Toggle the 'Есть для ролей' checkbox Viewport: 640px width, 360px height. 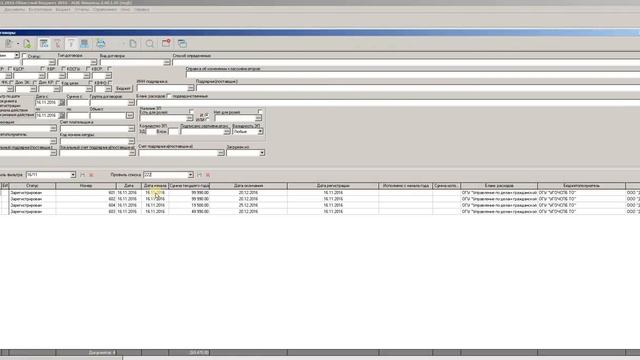pyautogui.click(x=191, y=111)
